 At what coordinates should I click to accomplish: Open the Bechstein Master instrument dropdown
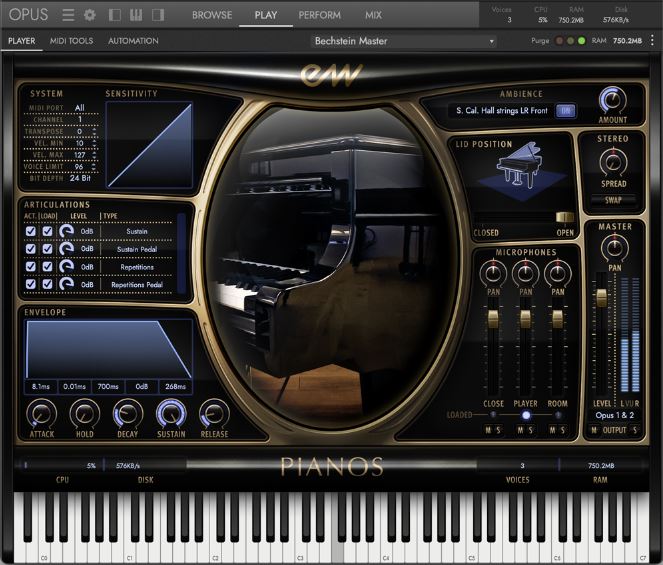pos(404,41)
